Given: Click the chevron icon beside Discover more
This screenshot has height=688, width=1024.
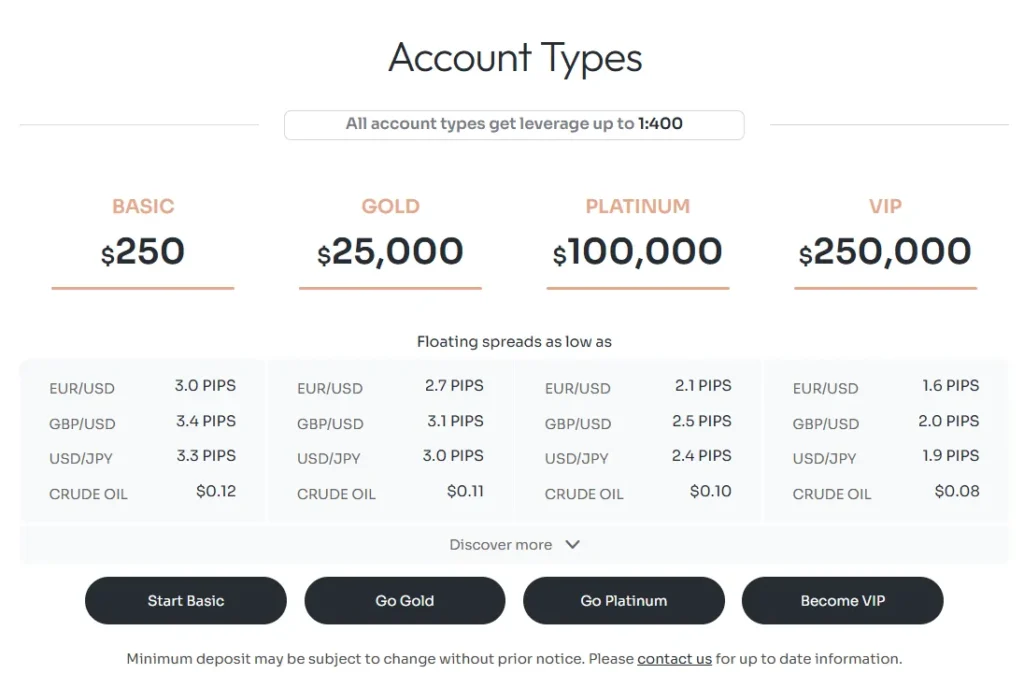Looking at the screenshot, I should (572, 545).
